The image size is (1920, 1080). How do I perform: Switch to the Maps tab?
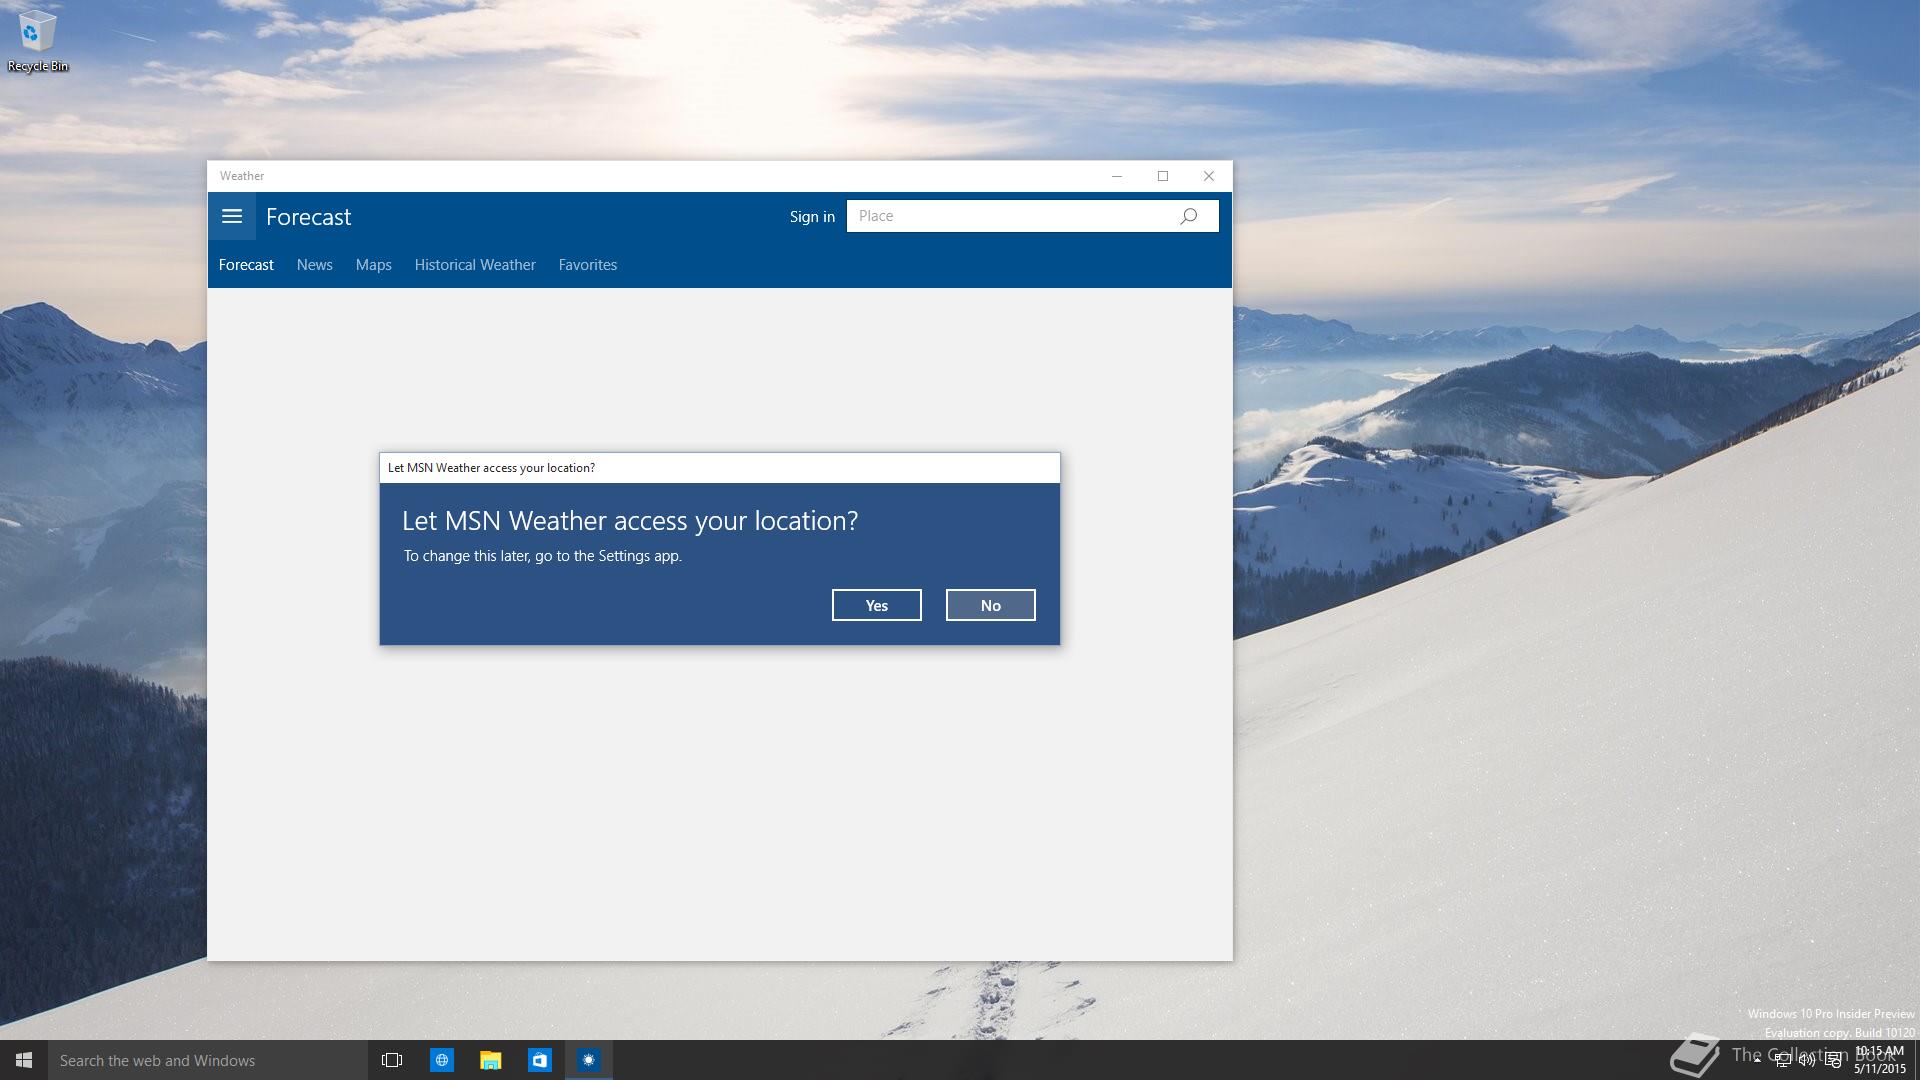click(373, 265)
